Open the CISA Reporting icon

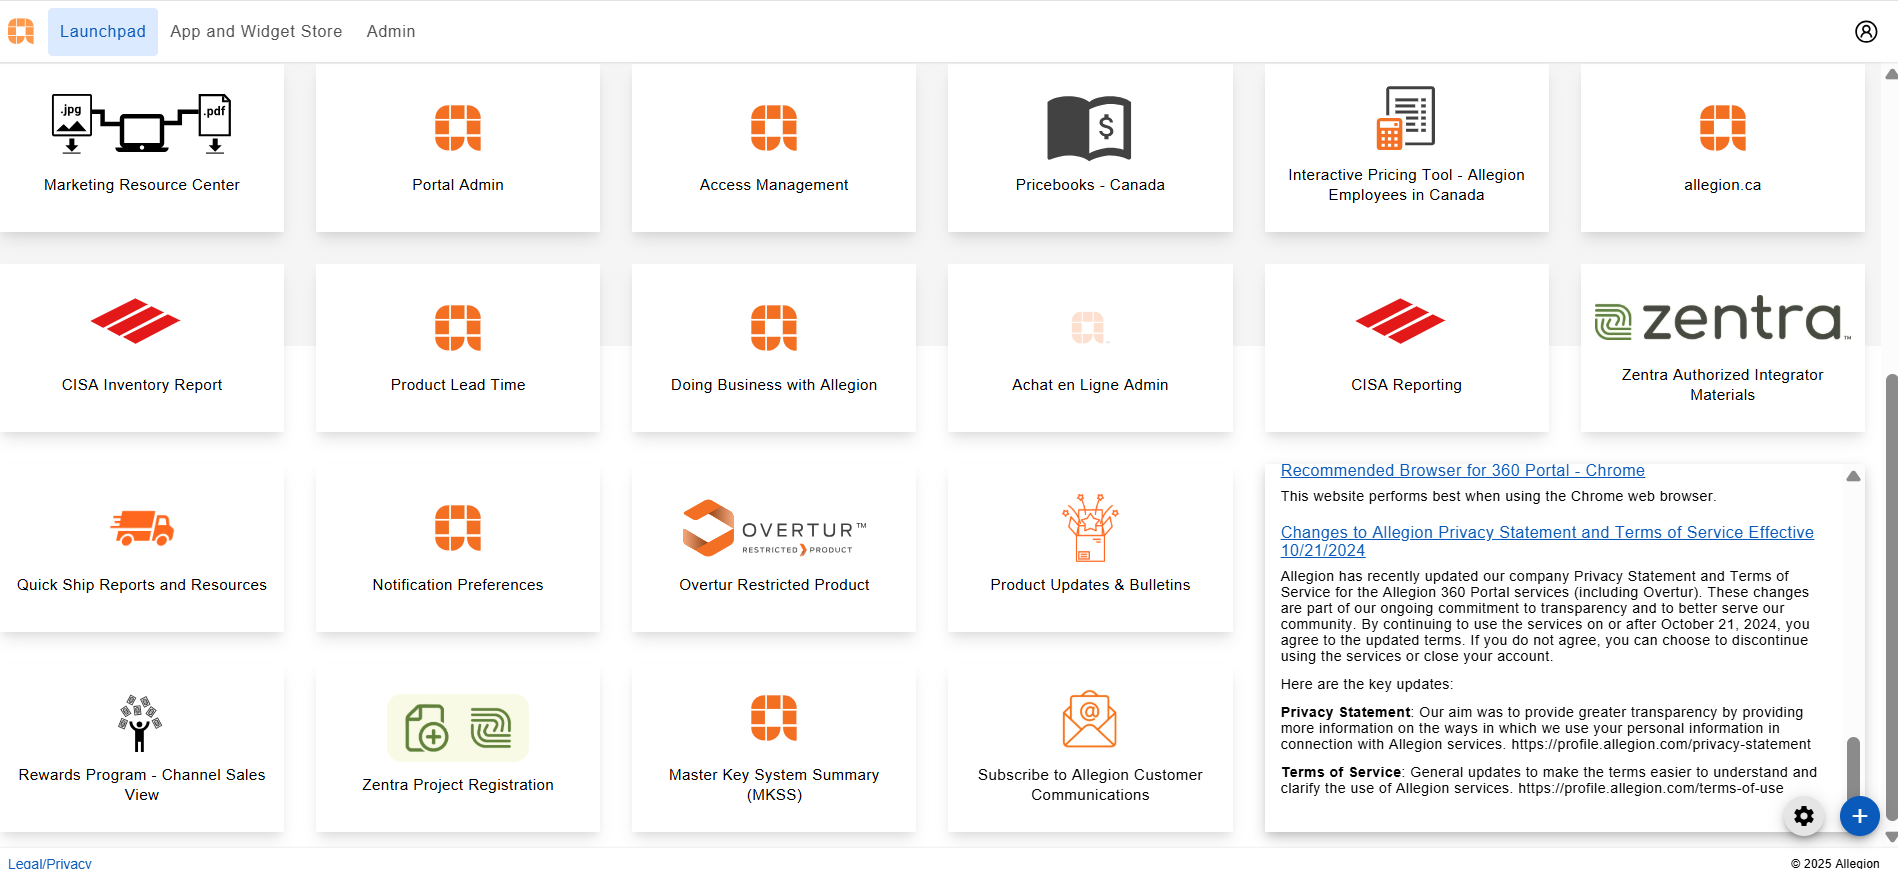(x=1400, y=321)
